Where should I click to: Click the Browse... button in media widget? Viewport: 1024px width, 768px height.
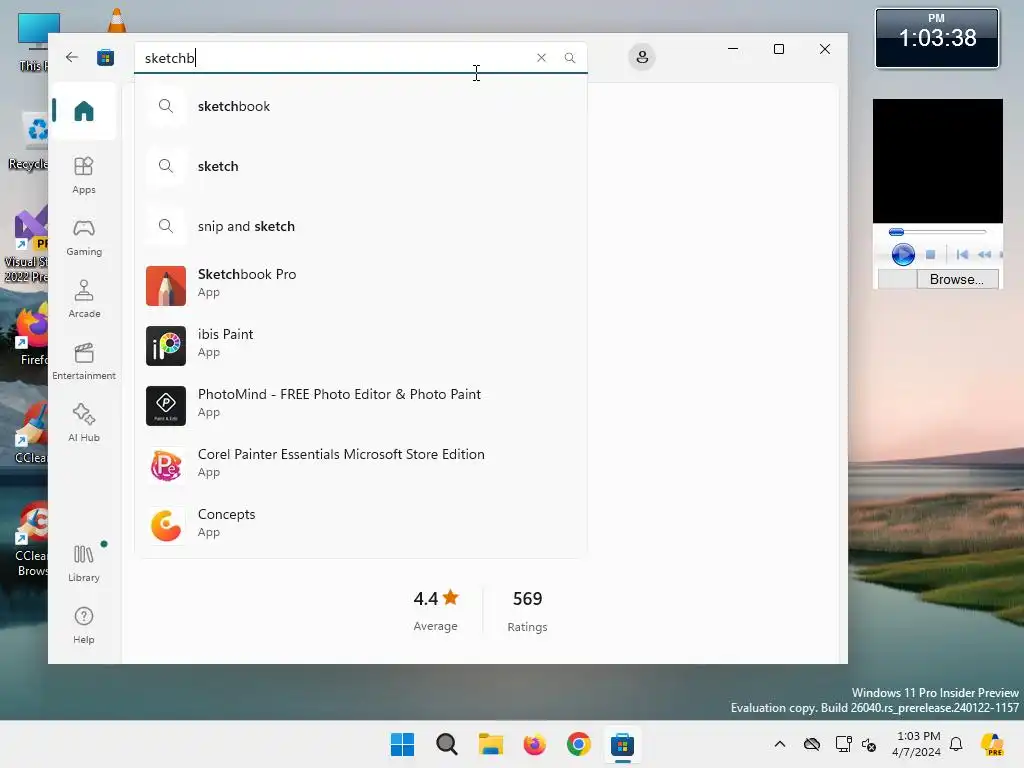pyautogui.click(x=956, y=279)
